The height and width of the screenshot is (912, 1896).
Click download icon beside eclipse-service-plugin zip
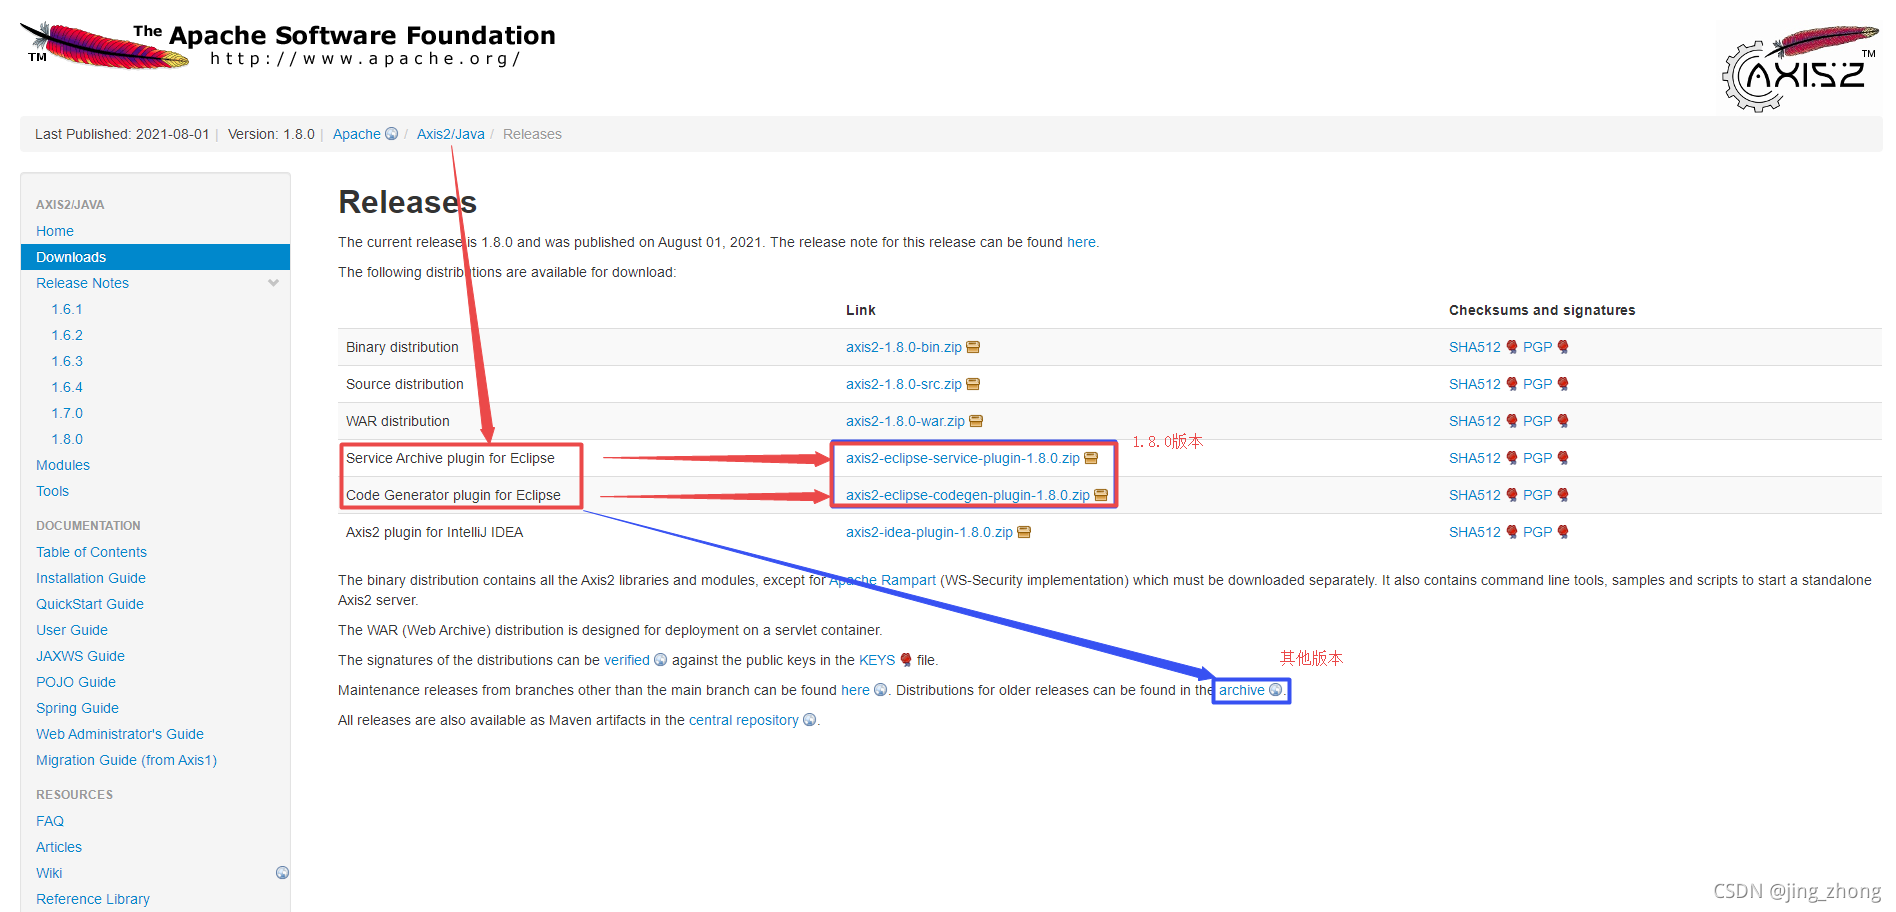coord(1091,458)
